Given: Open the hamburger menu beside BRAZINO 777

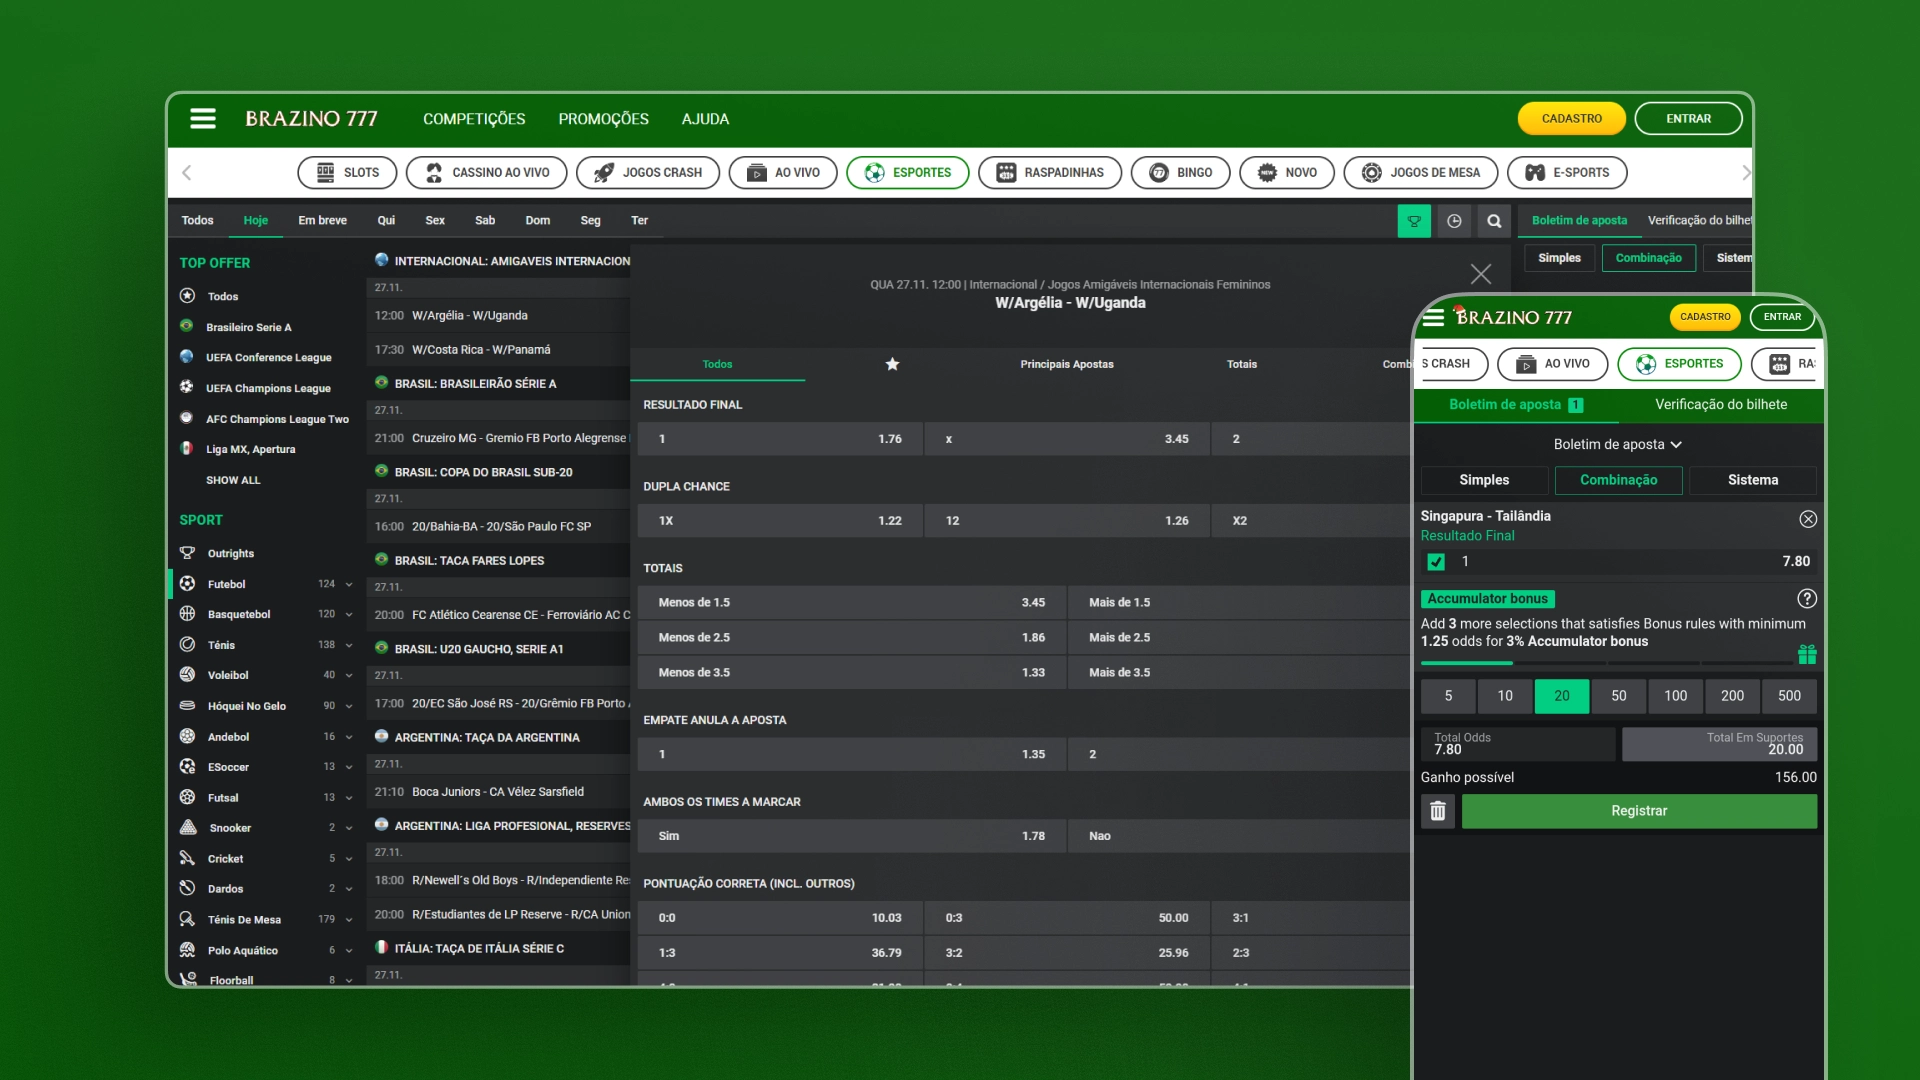Looking at the screenshot, I should [203, 119].
